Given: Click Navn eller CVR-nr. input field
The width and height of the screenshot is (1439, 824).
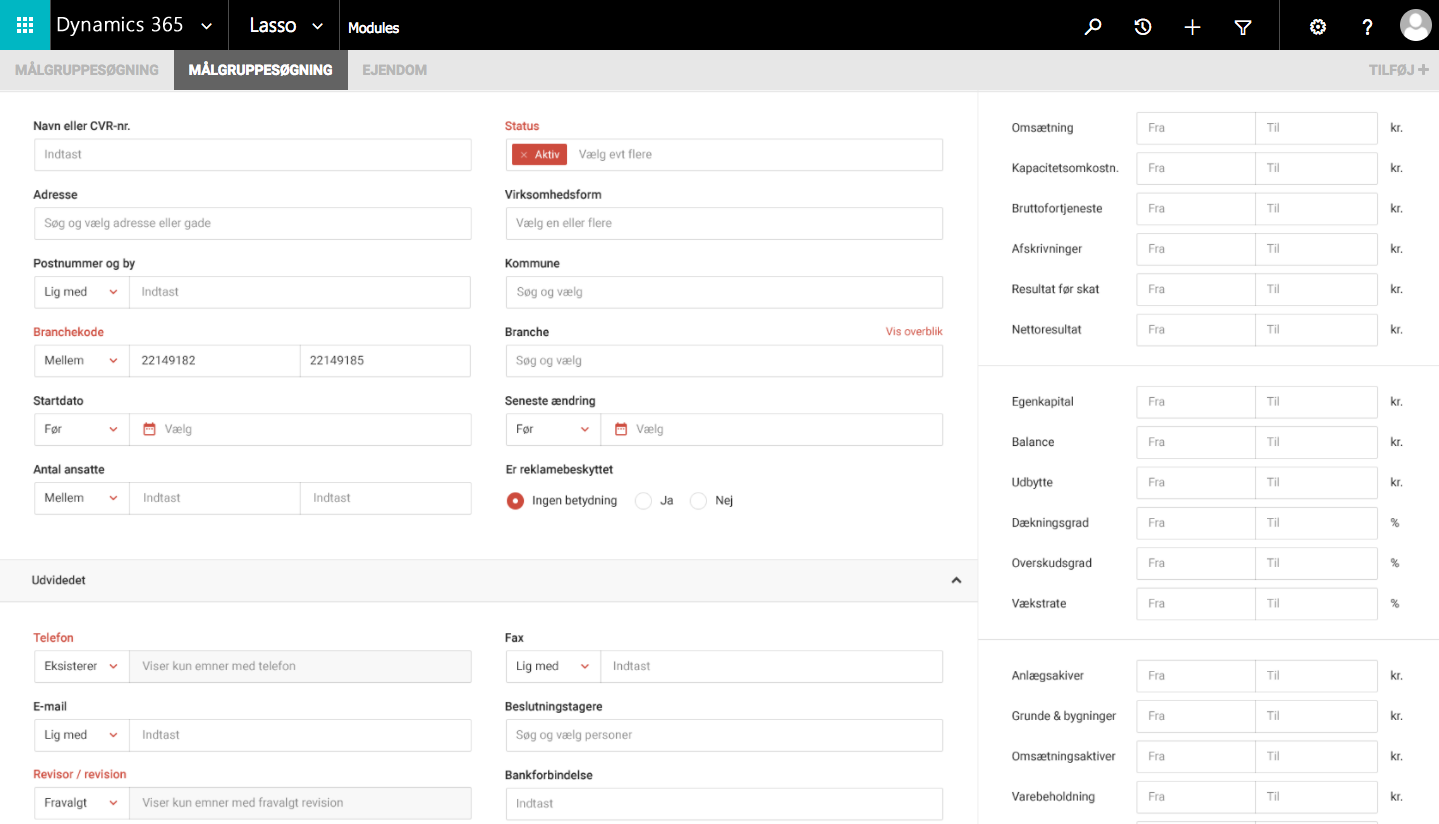Looking at the screenshot, I should [252, 155].
